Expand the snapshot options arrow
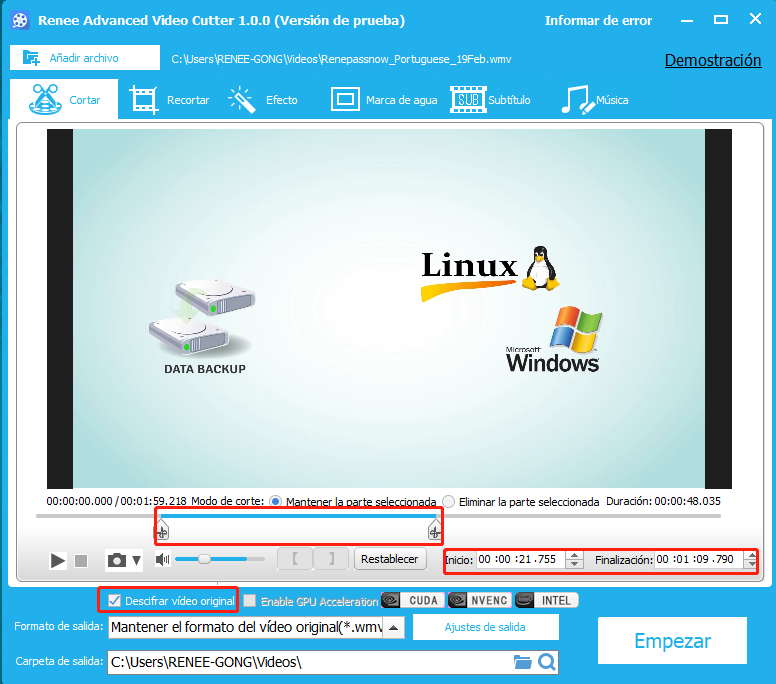776x684 pixels. tap(137, 561)
